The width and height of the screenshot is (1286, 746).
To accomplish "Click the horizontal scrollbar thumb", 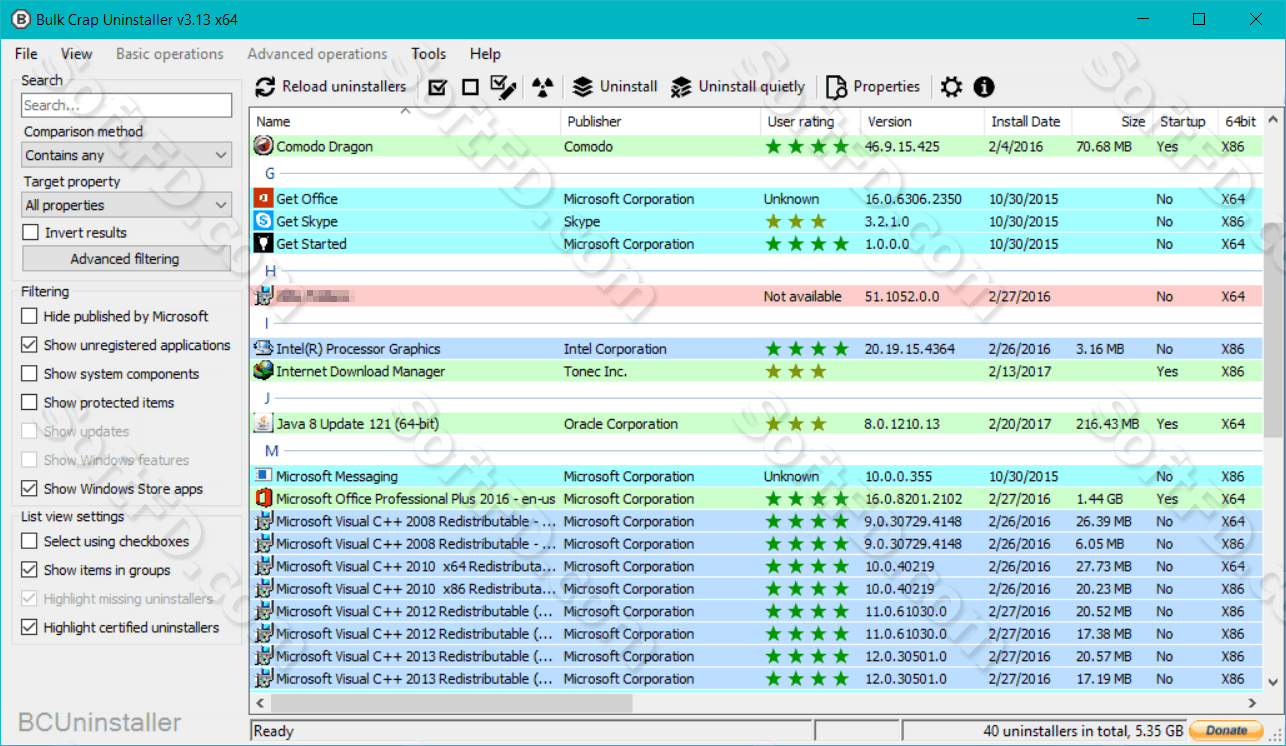I will pyautogui.click(x=450, y=703).
